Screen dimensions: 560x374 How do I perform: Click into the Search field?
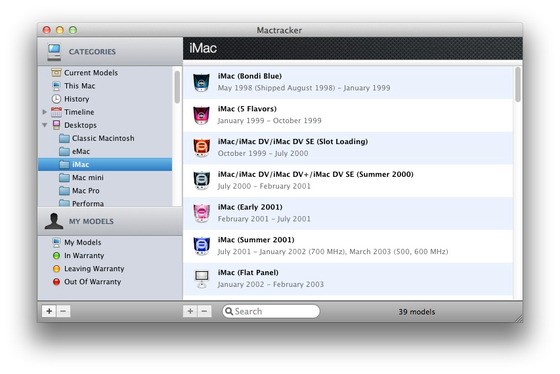point(271,311)
